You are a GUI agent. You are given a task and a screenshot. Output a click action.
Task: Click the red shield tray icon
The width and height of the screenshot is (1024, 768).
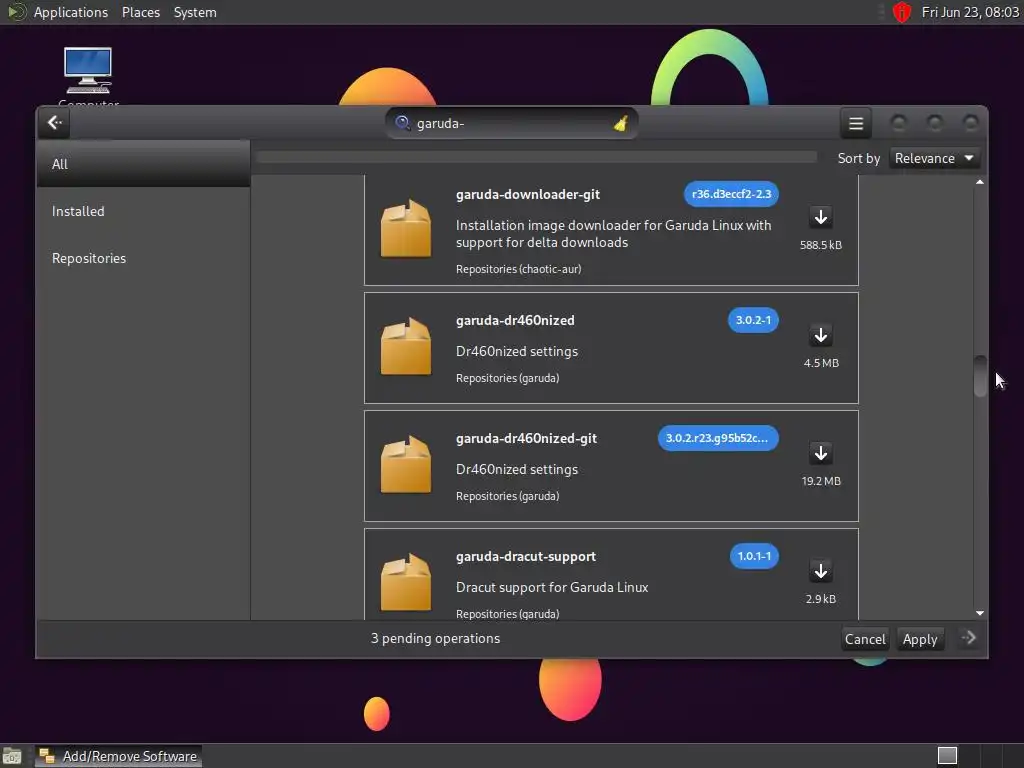click(901, 12)
